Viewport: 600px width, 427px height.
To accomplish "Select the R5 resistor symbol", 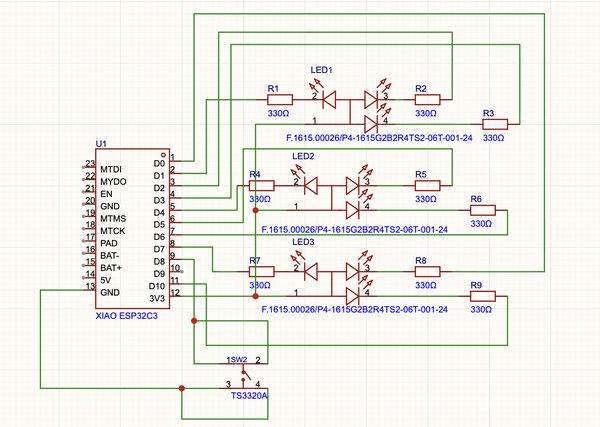I will pos(427,186).
